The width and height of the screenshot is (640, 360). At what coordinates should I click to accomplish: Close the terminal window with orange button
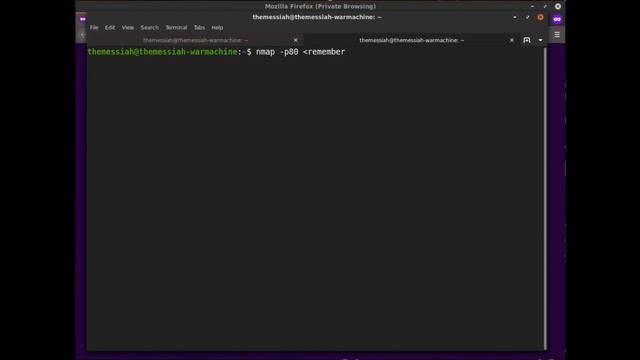tap(540, 17)
